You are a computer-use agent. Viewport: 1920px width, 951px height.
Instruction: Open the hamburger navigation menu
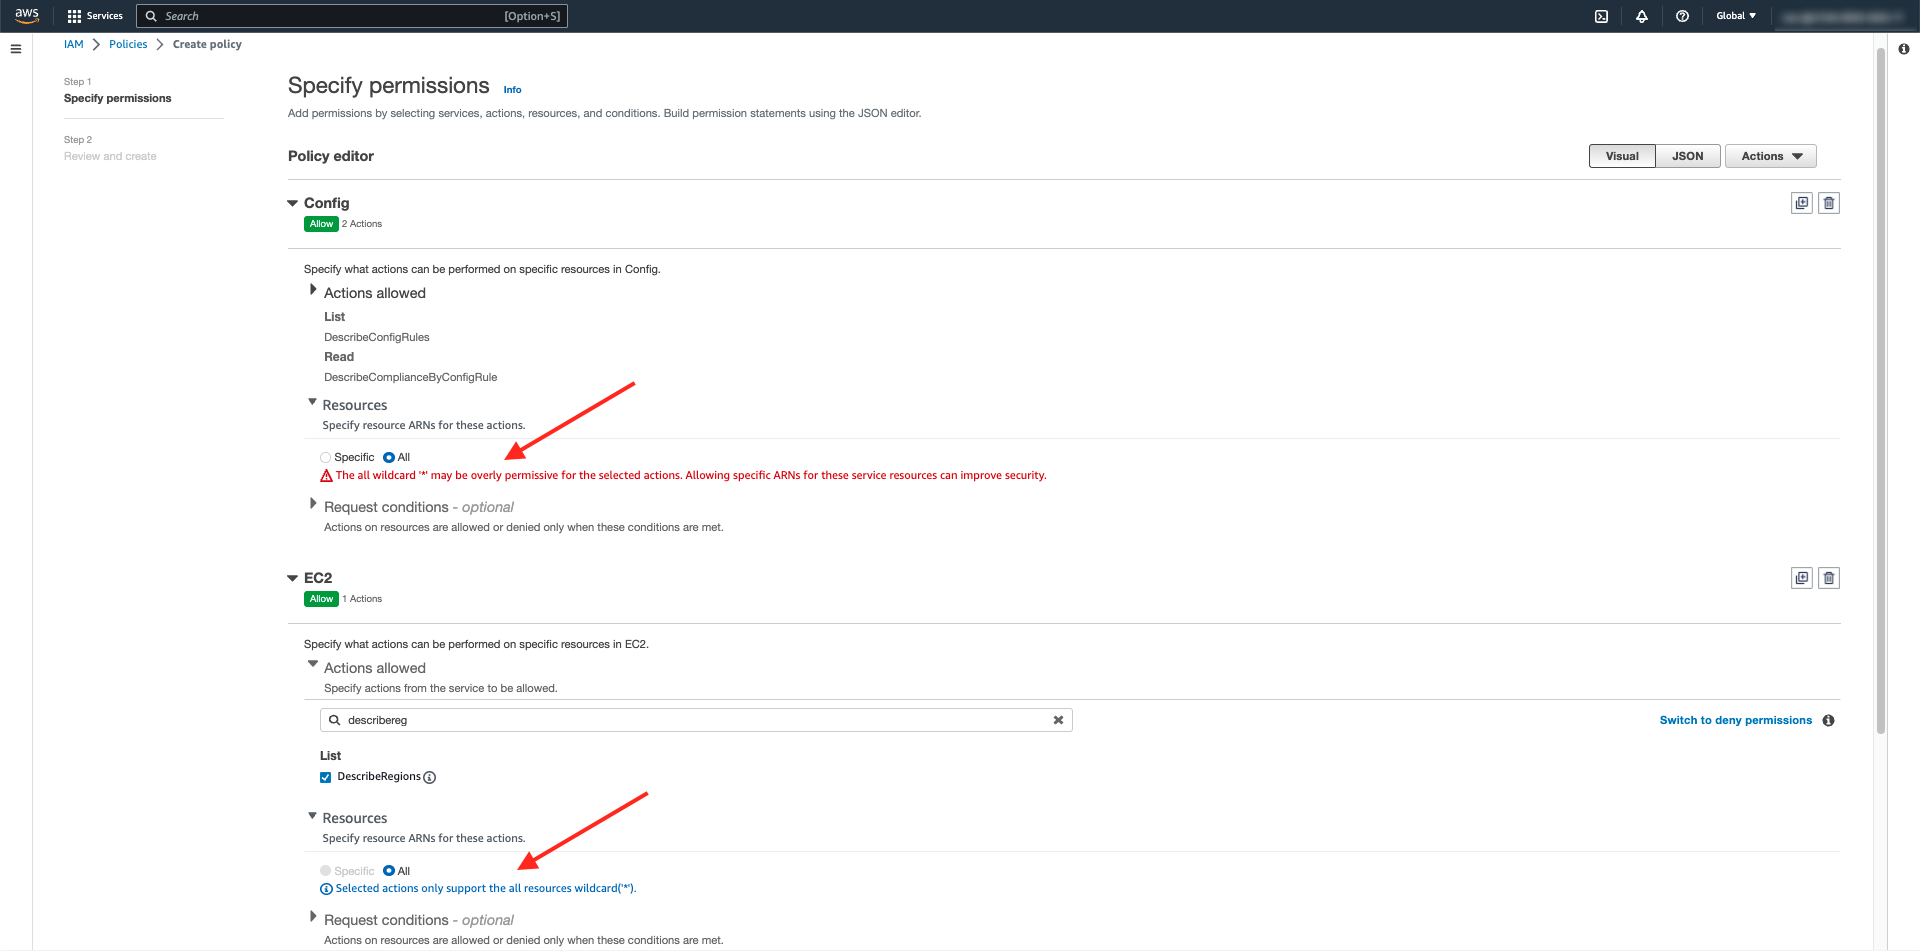pos(16,48)
